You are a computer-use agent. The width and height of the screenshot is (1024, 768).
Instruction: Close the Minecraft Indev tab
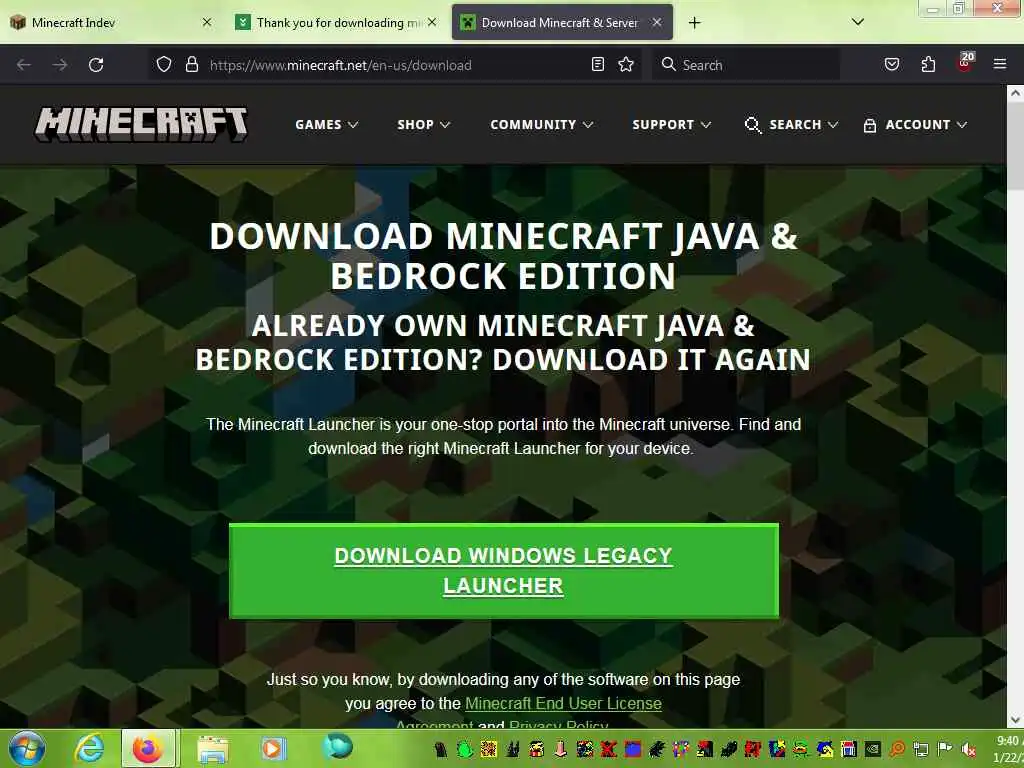[206, 22]
